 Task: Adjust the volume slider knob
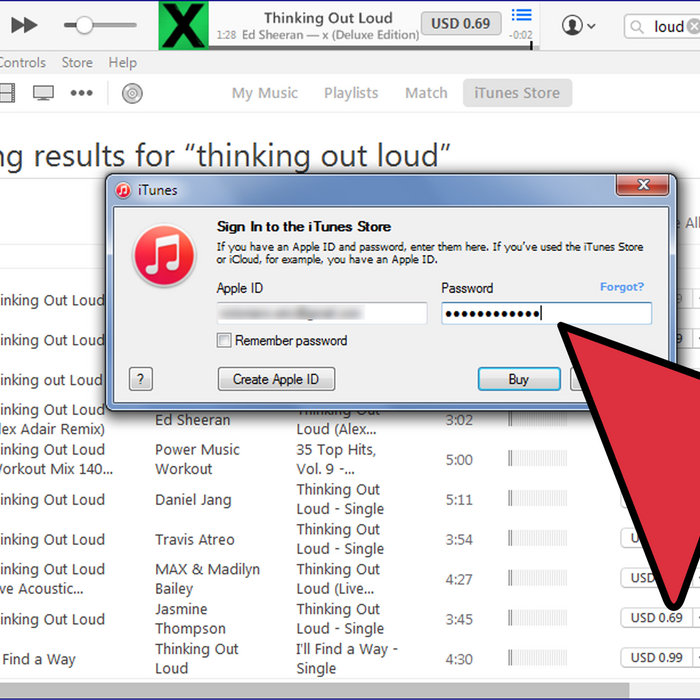[x=84, y=25]
